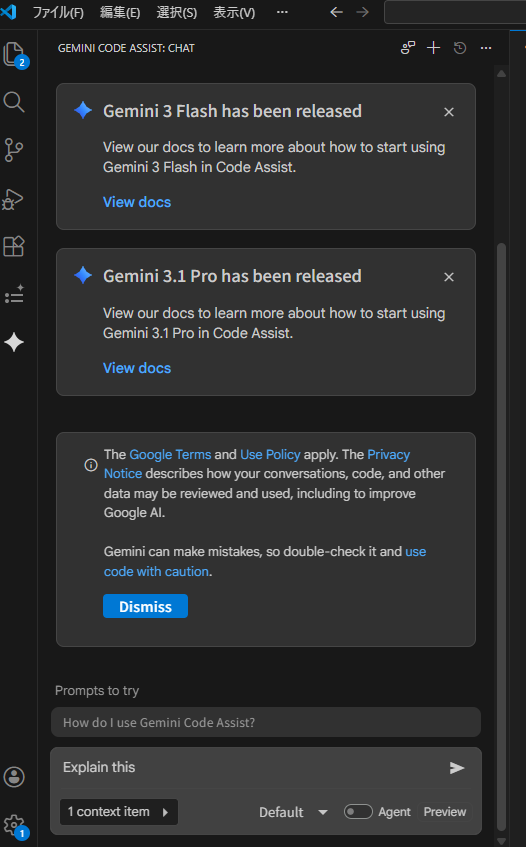The height and width of the screenshot is (847, 526).
Task: Click the Dismiss button
Action: 145,606
